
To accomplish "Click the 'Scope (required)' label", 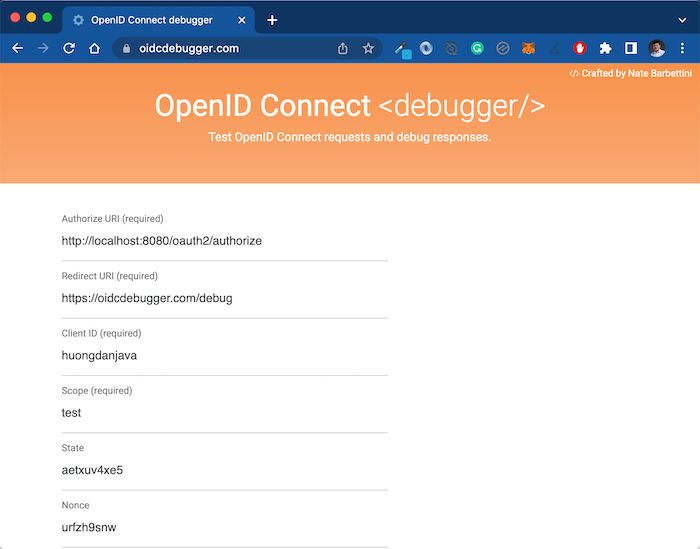I will tap(97, 391).
